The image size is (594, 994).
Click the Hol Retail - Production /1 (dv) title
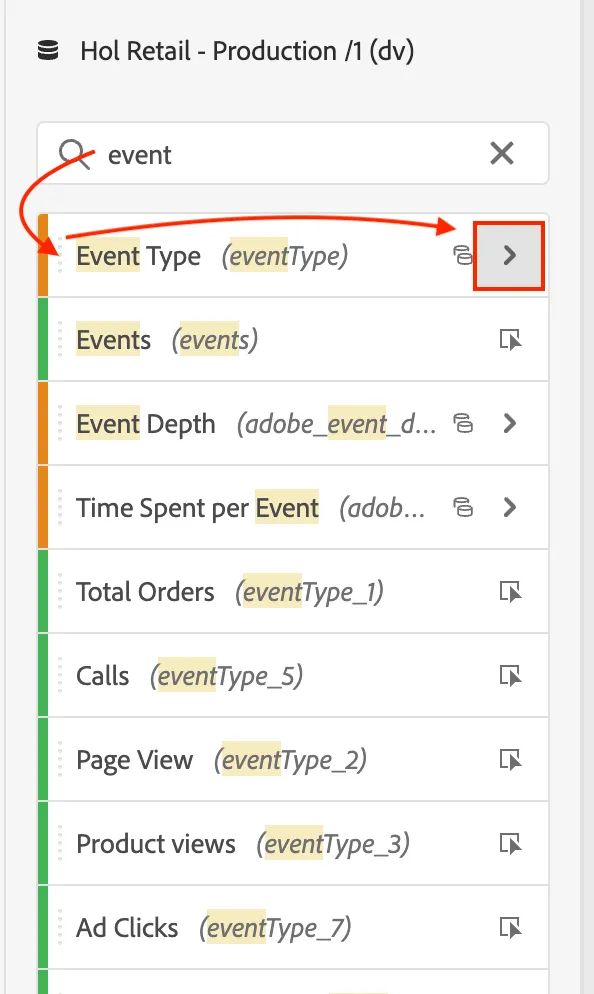tap(247, 51)
